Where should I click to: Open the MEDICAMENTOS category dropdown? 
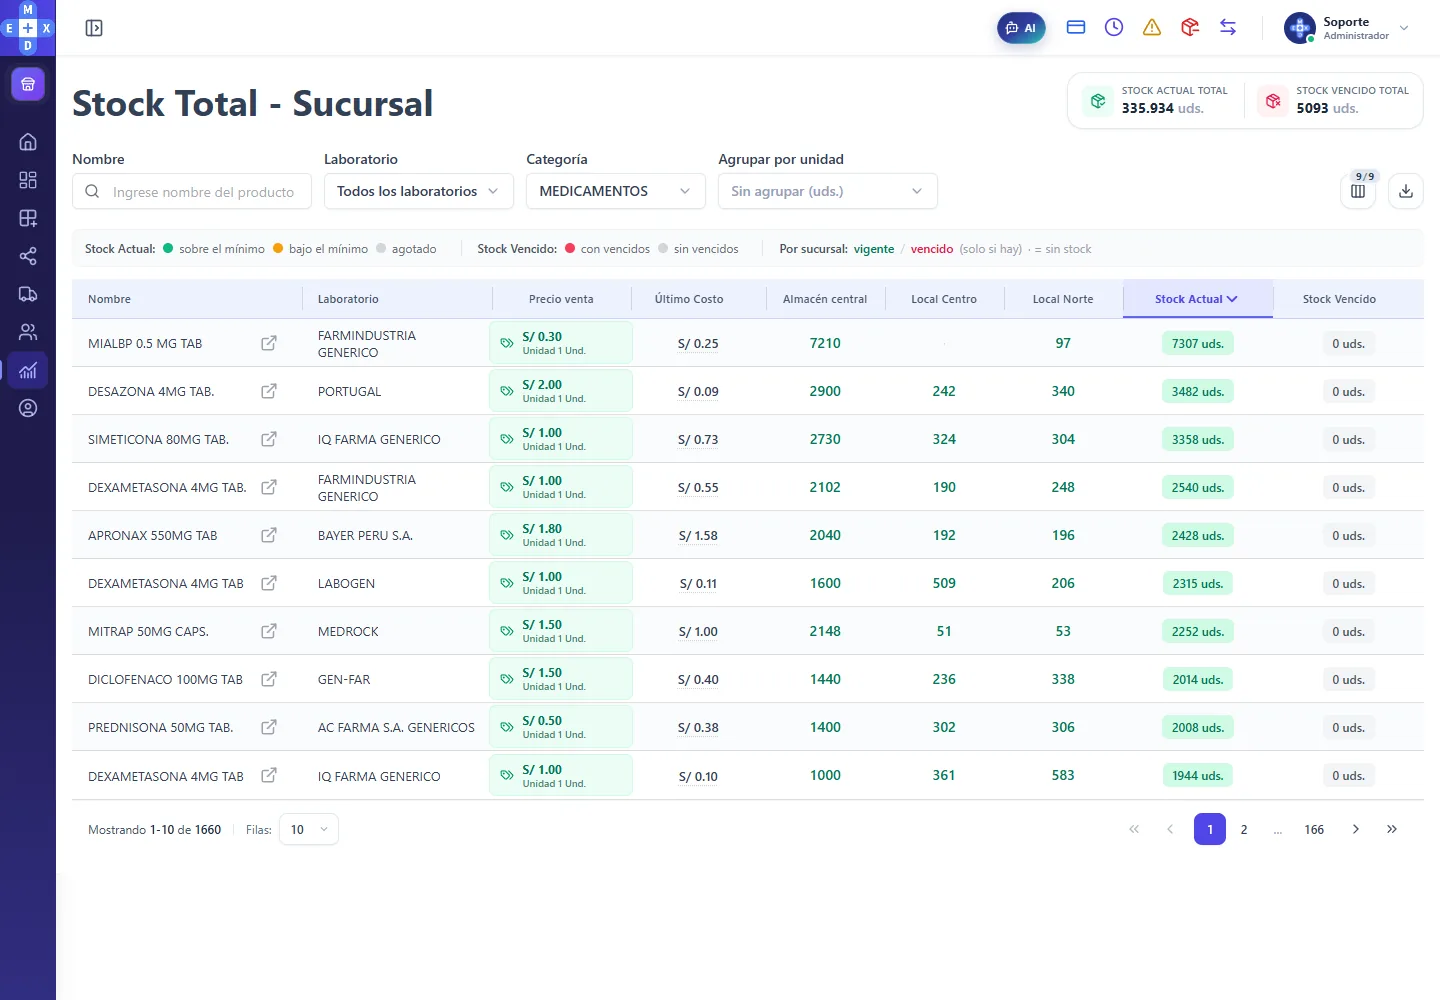616,191
